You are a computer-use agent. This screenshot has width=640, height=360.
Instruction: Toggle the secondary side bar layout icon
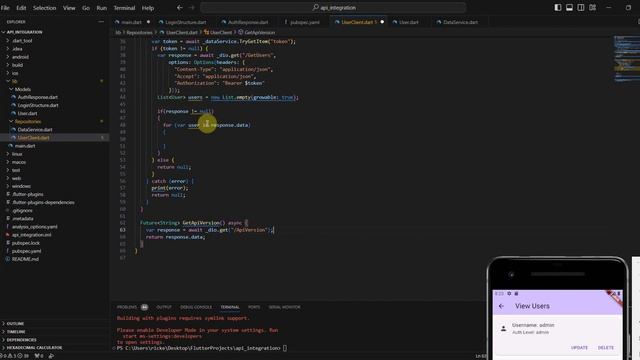tap(580, 7)
